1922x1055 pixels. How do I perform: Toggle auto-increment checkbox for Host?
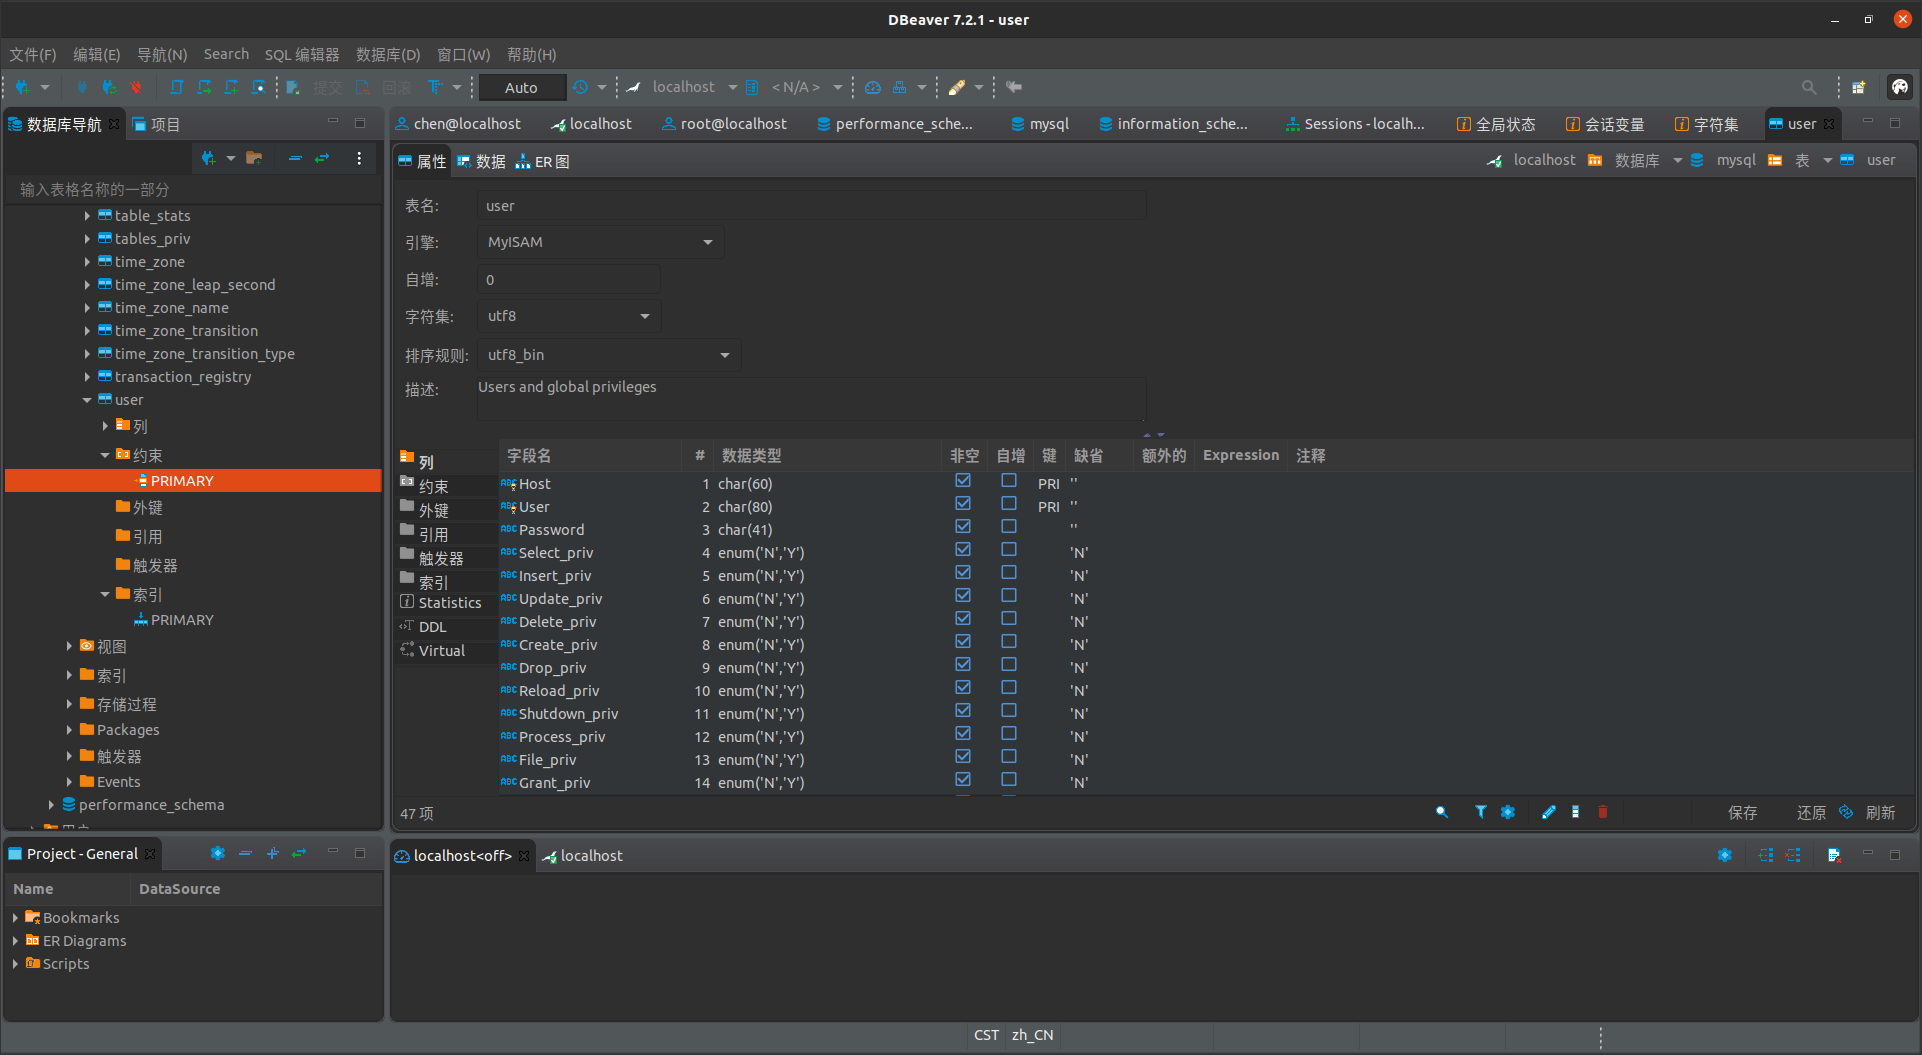click(x=1009, y=481)
